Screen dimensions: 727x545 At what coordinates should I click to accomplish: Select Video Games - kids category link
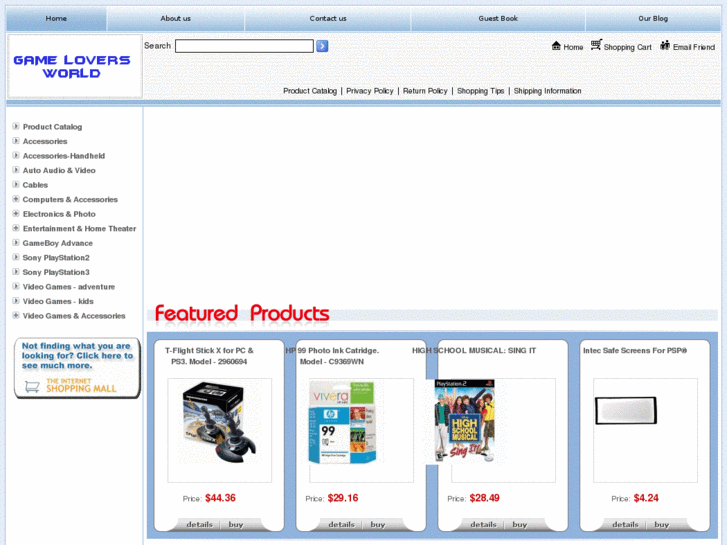click(58, 301)
